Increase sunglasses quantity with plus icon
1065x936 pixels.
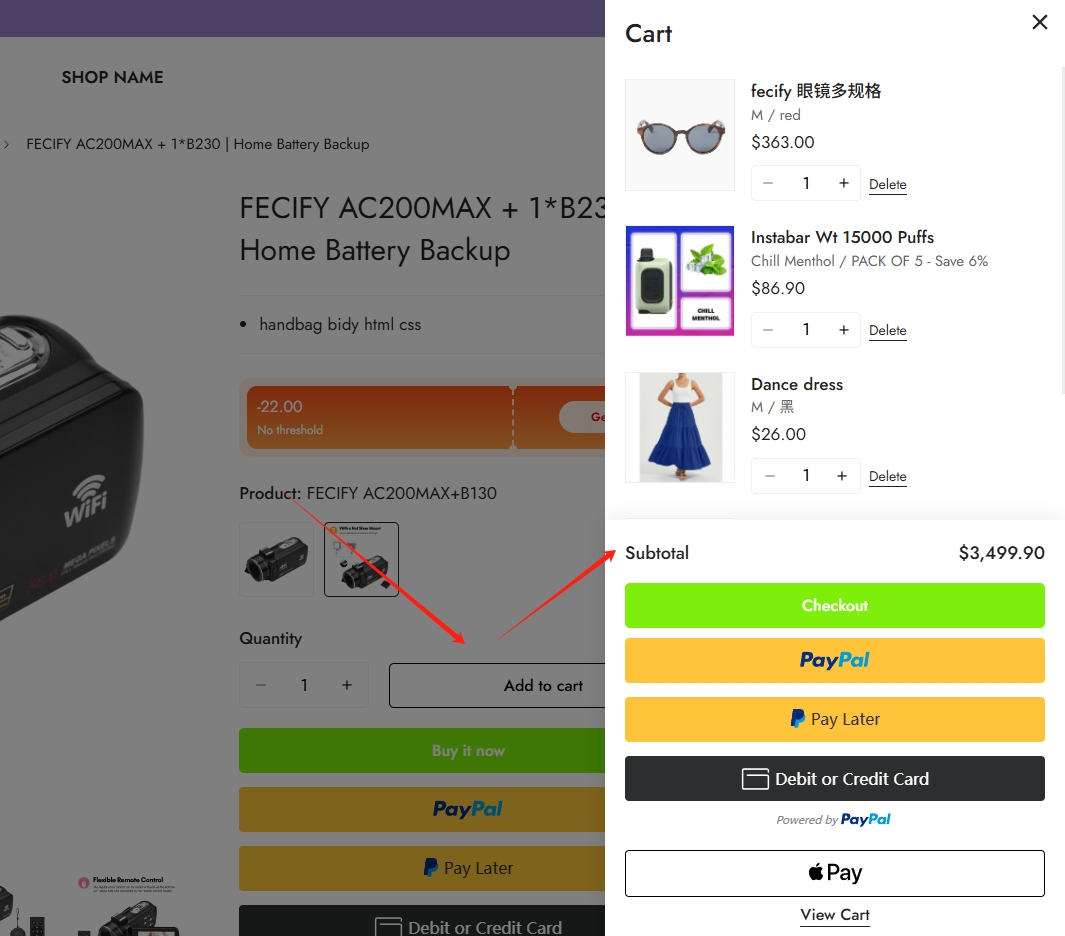pos(844,183)
